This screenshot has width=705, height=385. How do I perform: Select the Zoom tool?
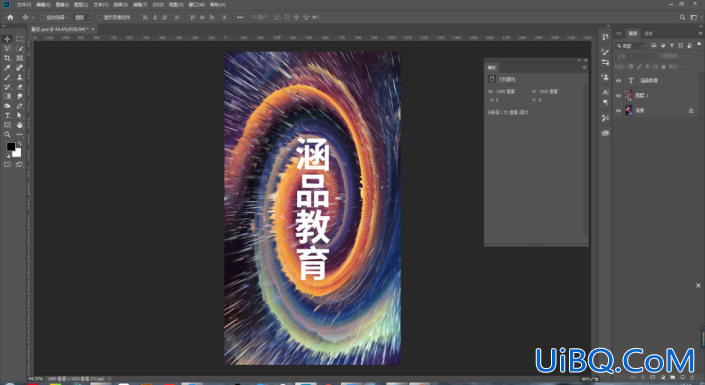(7, 134)
